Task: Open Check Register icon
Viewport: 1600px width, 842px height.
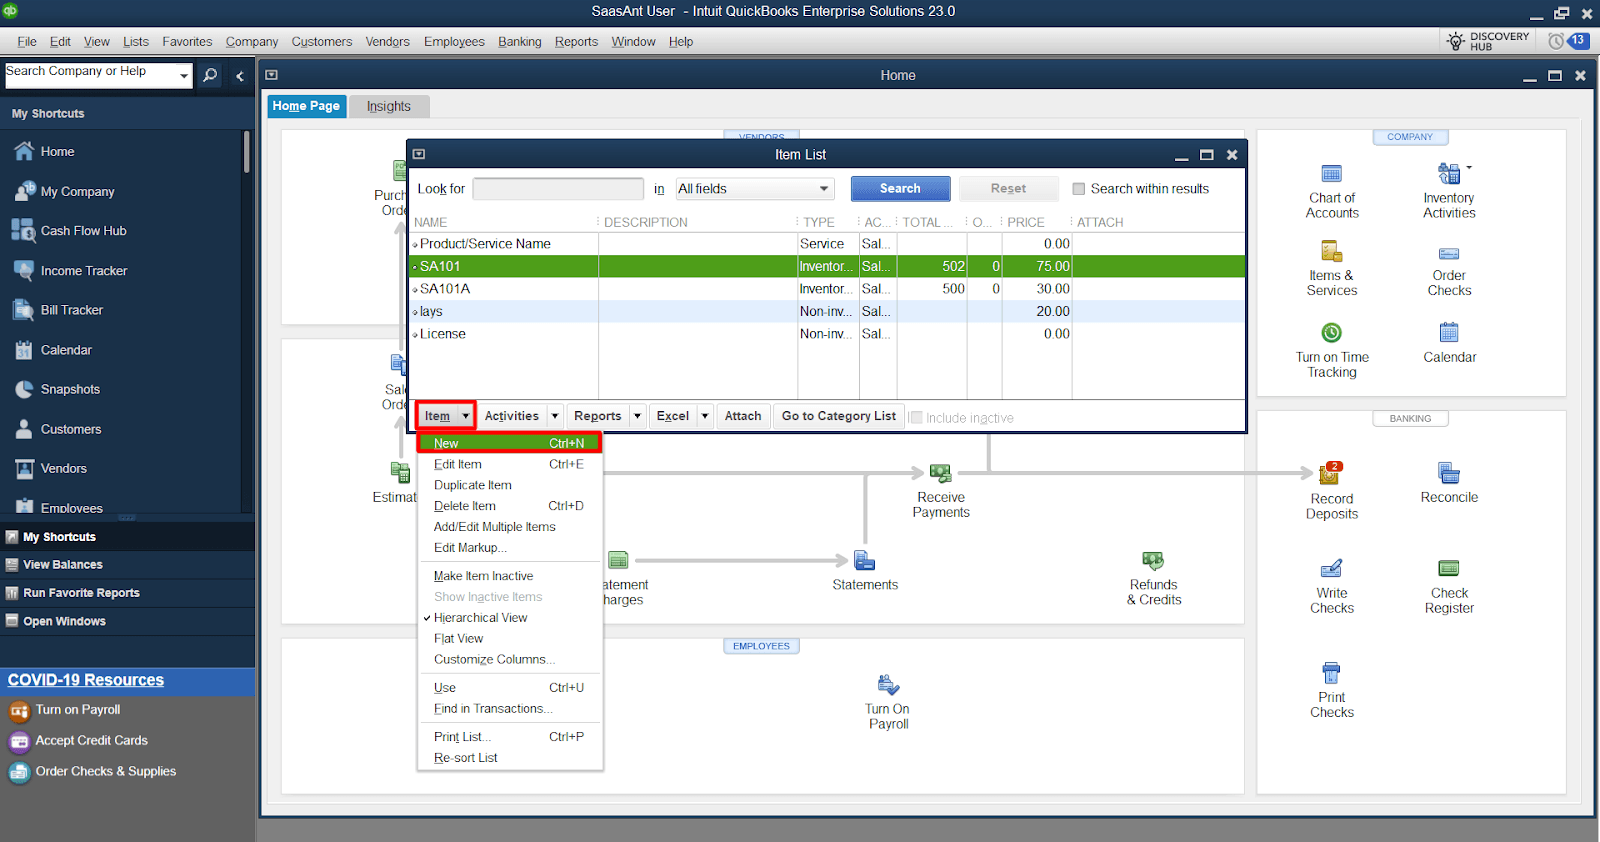Action: [x=1449, y=568]
